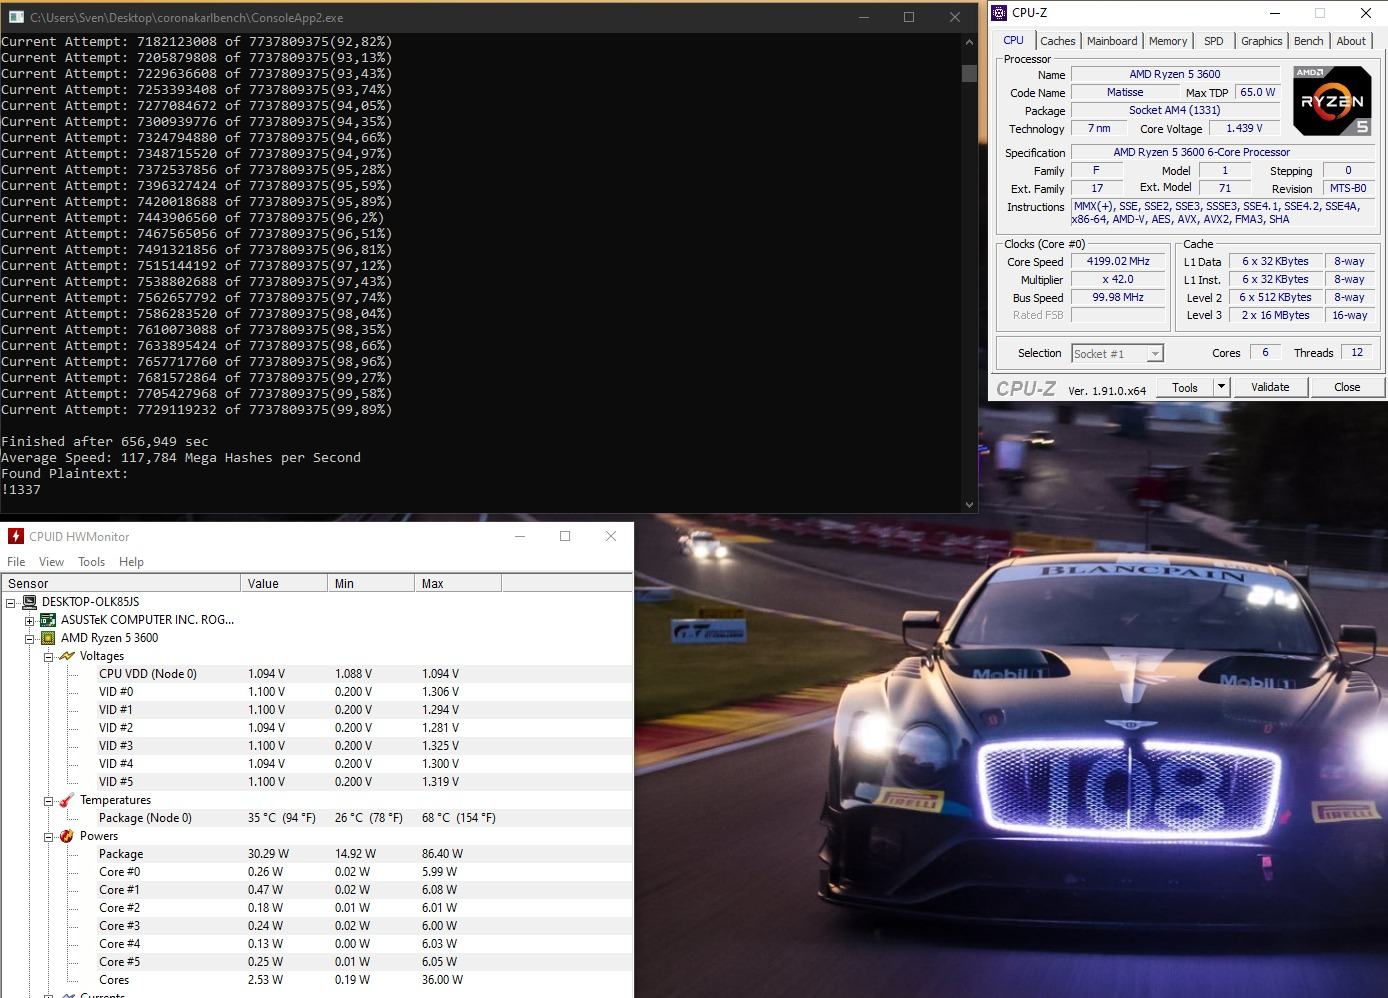Click the Close button in CPU-Z
This screenshot has height=998, width=1388.
coord(1346,387)
